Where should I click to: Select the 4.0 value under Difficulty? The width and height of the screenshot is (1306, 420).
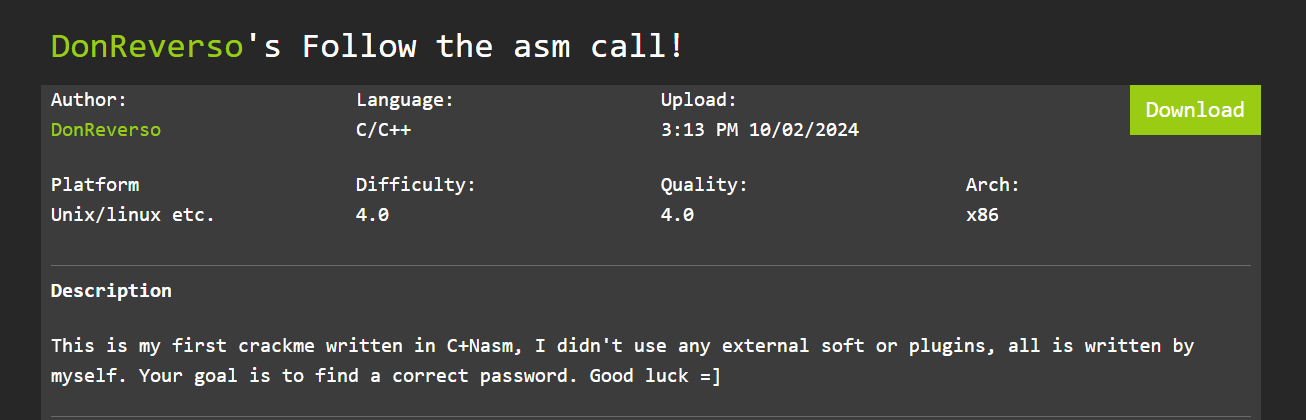[372, 215]
